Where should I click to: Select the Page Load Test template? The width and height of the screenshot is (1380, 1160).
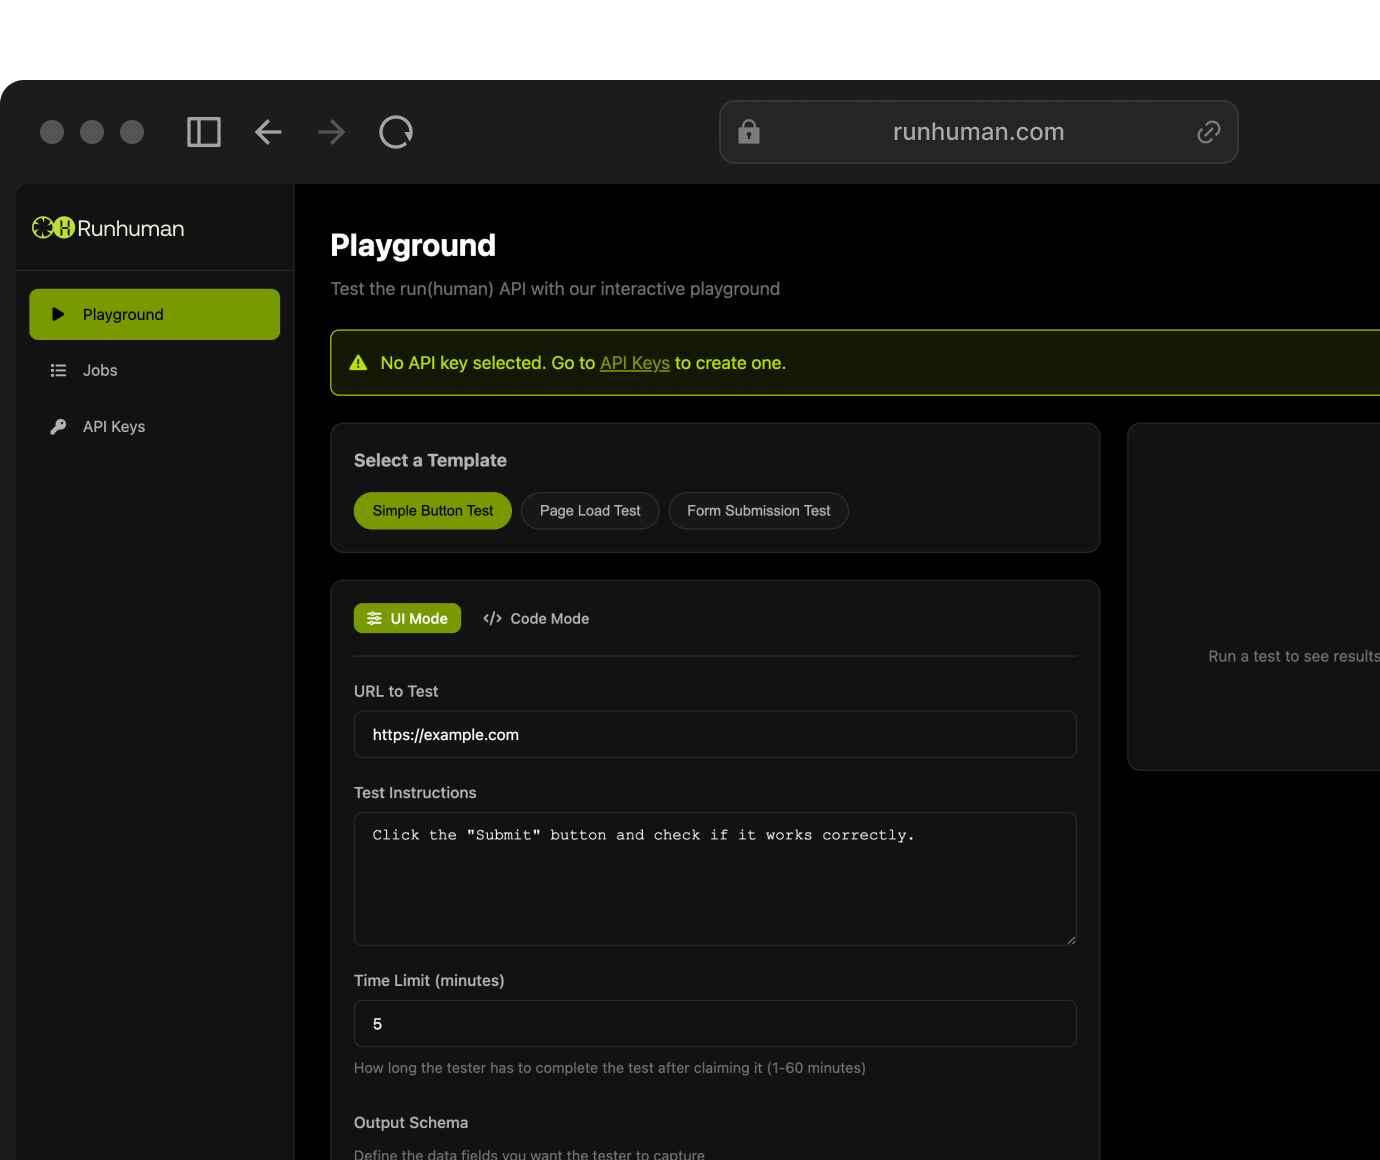click(590, 511)
